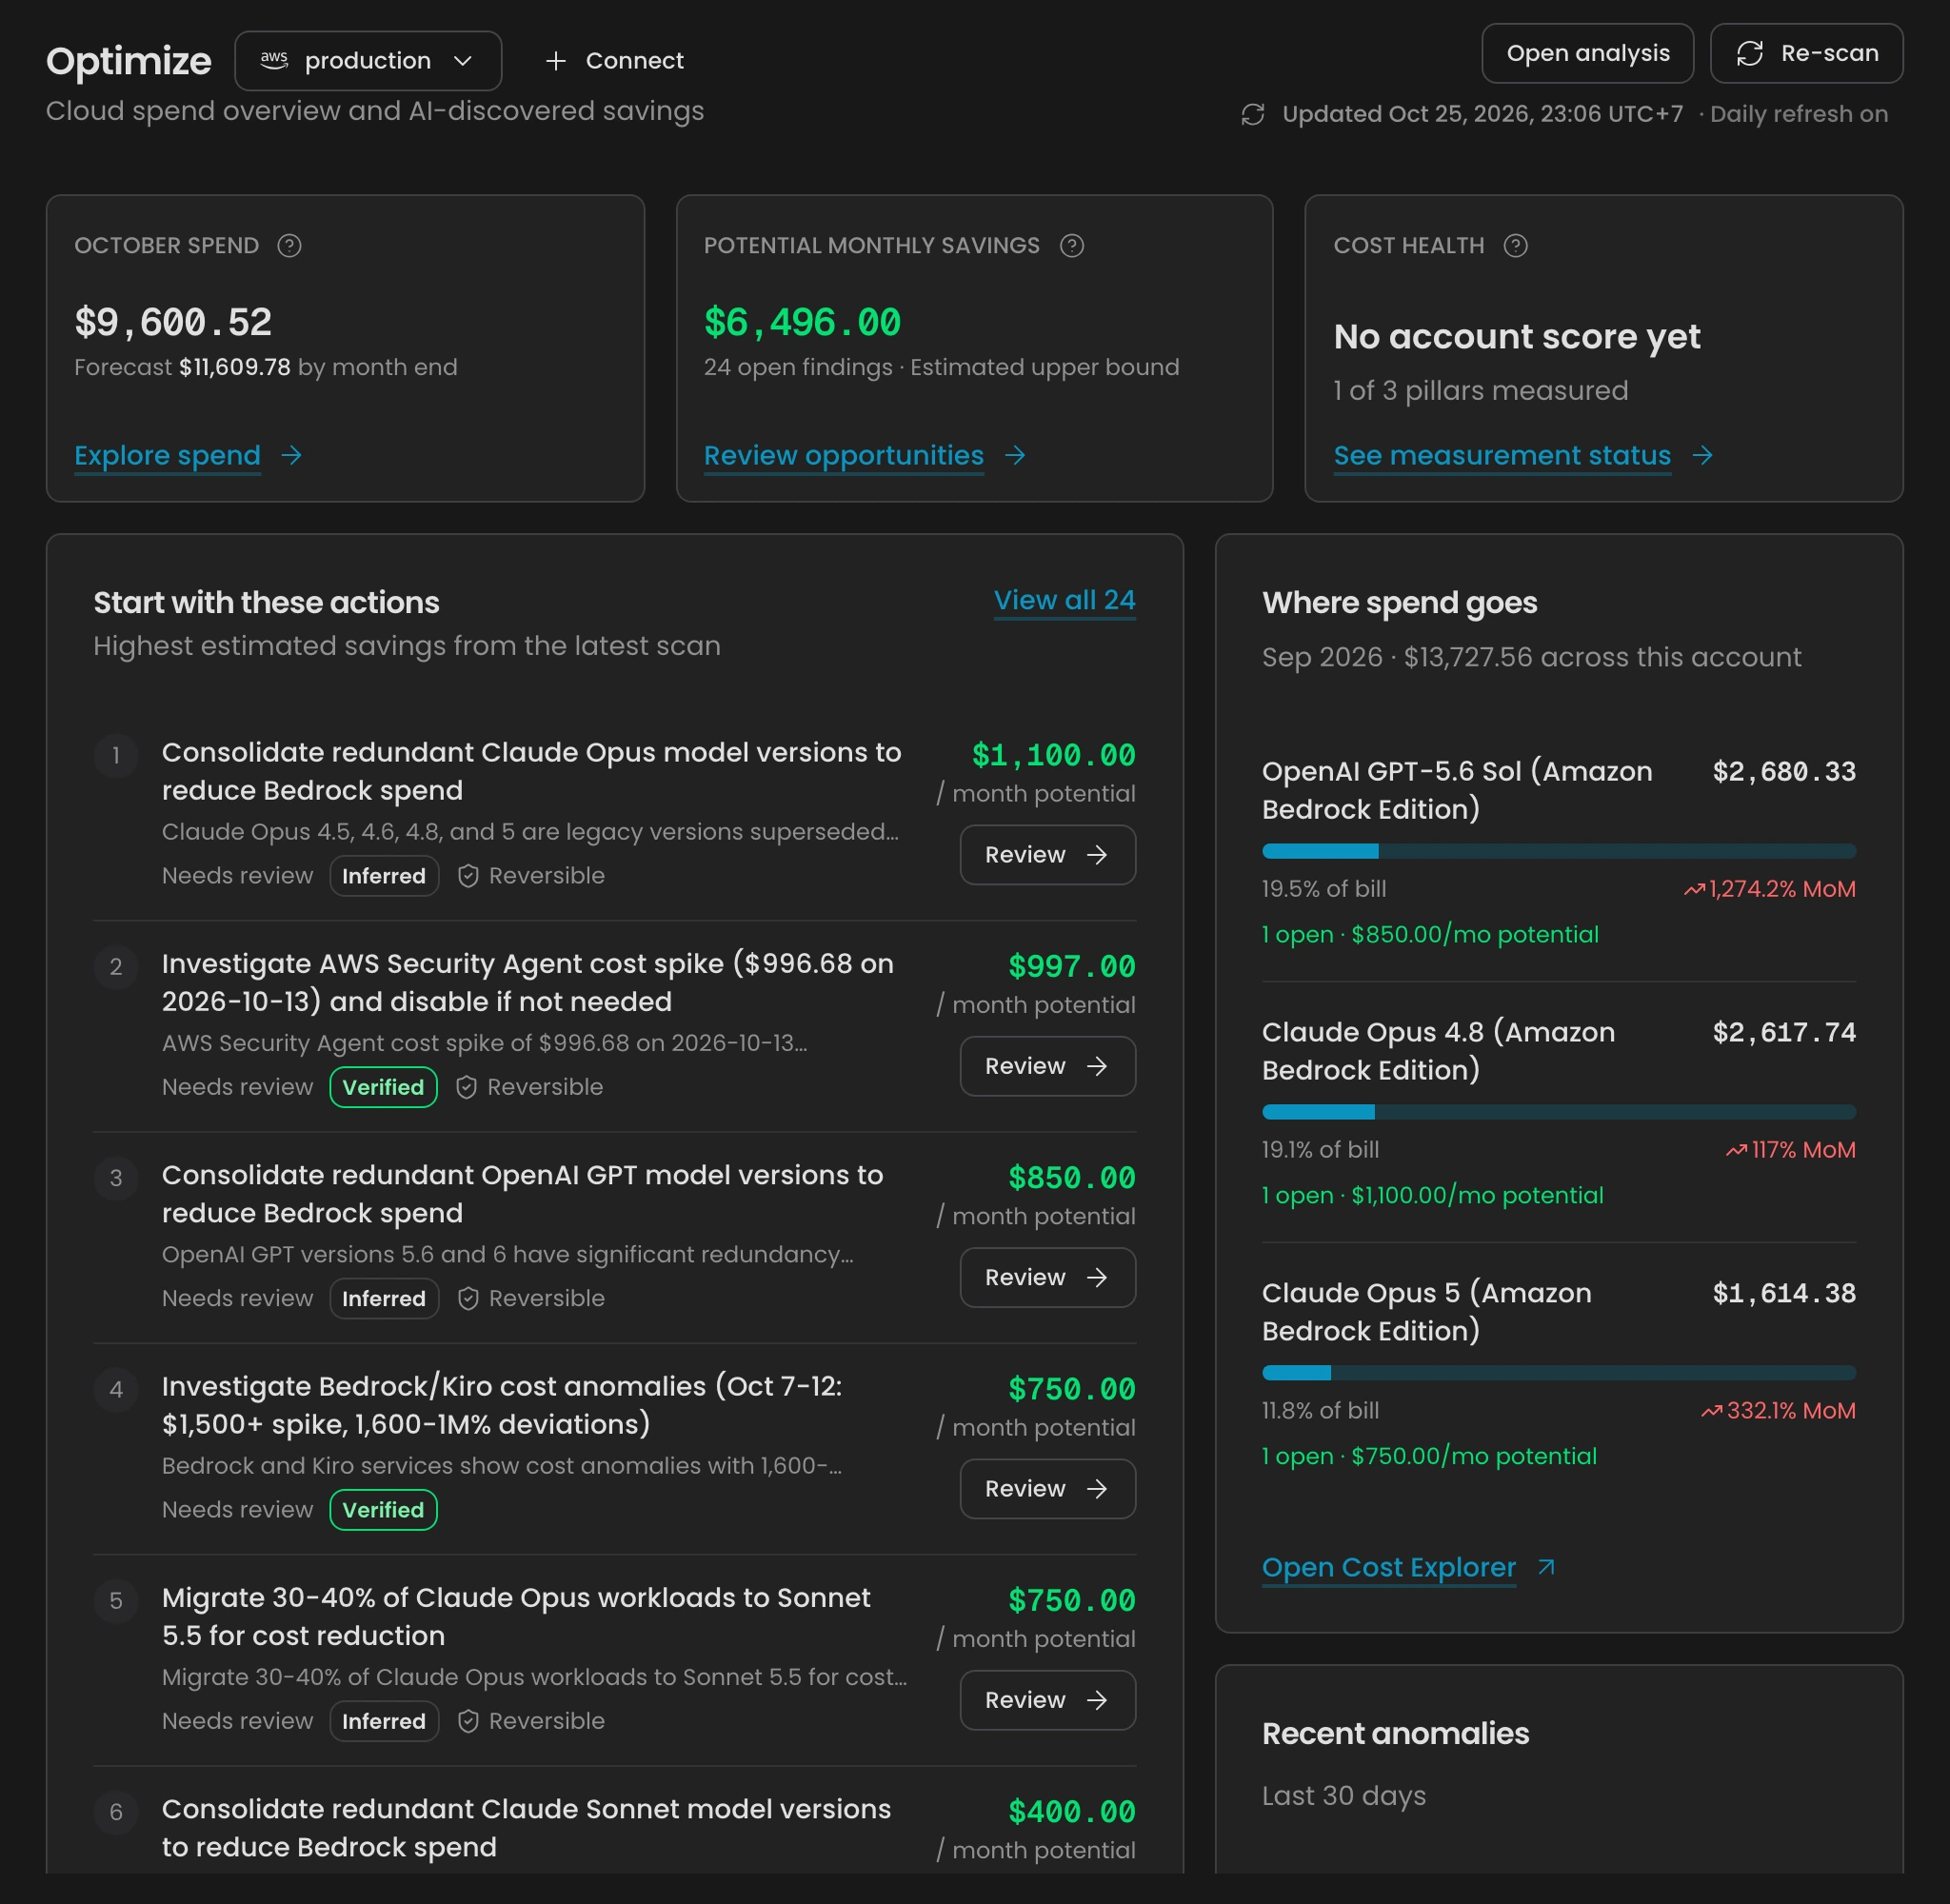Click Reversible shield icon on AWS Security Agent item

466,1087
